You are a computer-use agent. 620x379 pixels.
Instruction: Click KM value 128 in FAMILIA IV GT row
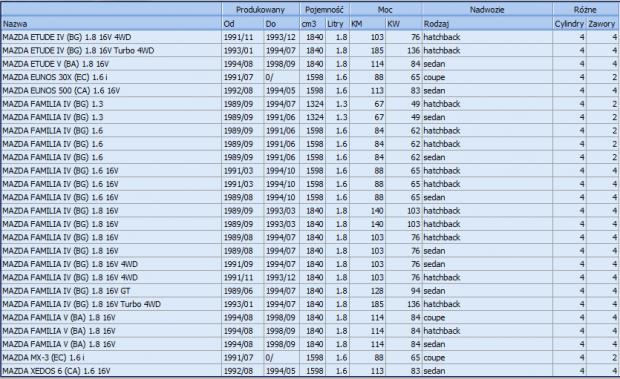[377, 291]
